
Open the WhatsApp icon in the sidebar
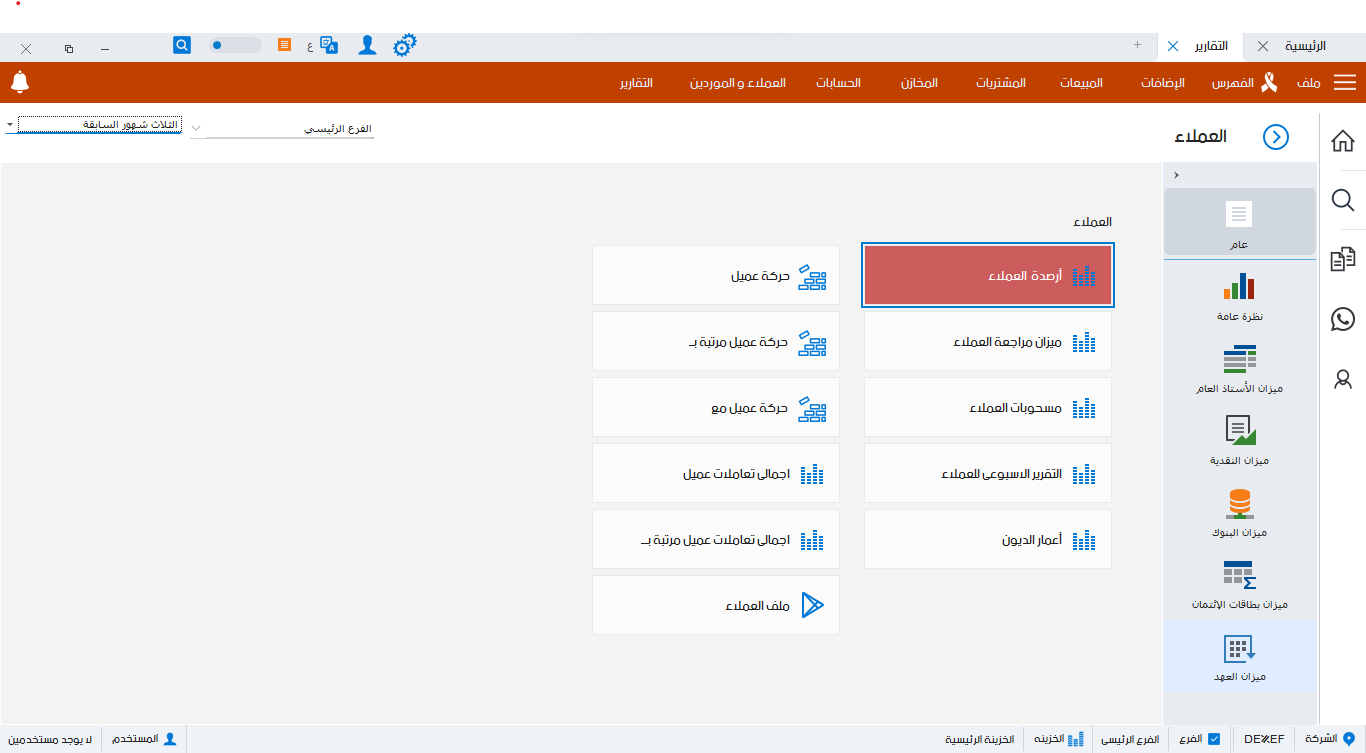click(1343, 319)
